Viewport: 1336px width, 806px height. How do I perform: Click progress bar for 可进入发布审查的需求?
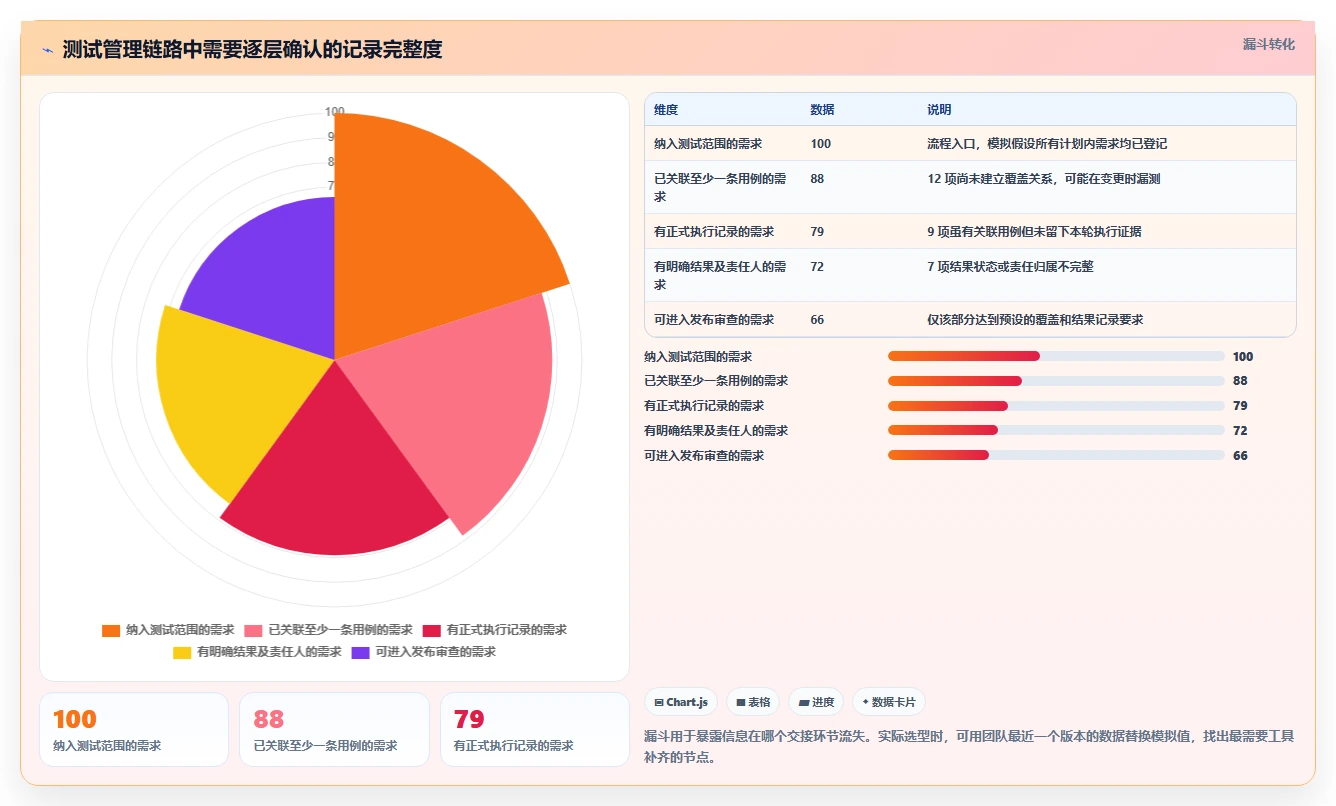[x=1056, y=455]
